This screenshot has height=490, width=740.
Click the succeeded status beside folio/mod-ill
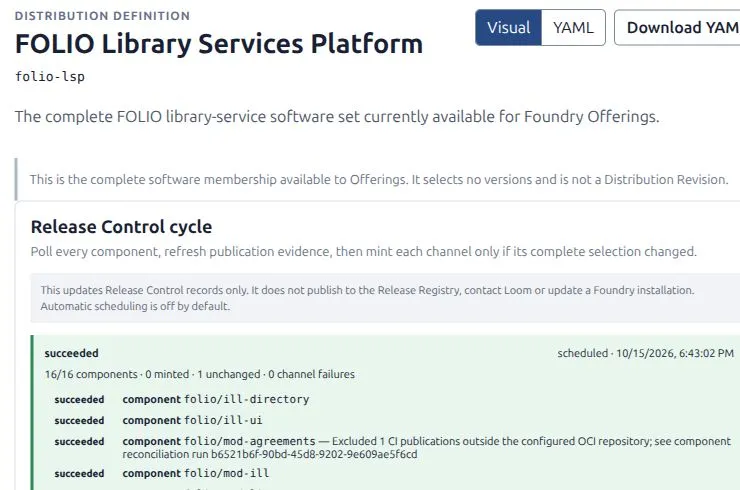[x=79, y=473]
